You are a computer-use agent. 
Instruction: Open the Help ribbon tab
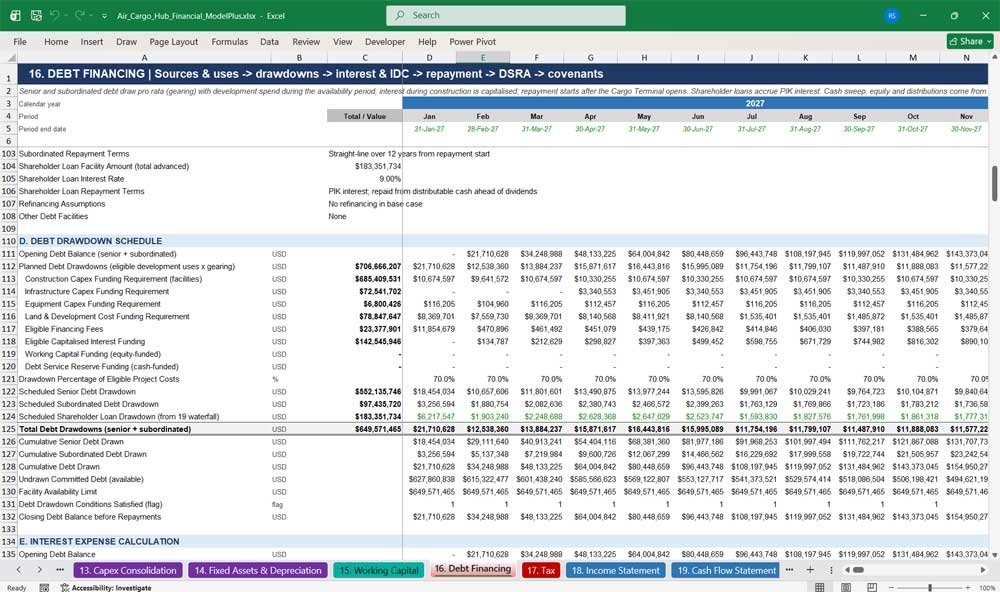(x=427, y=41)
